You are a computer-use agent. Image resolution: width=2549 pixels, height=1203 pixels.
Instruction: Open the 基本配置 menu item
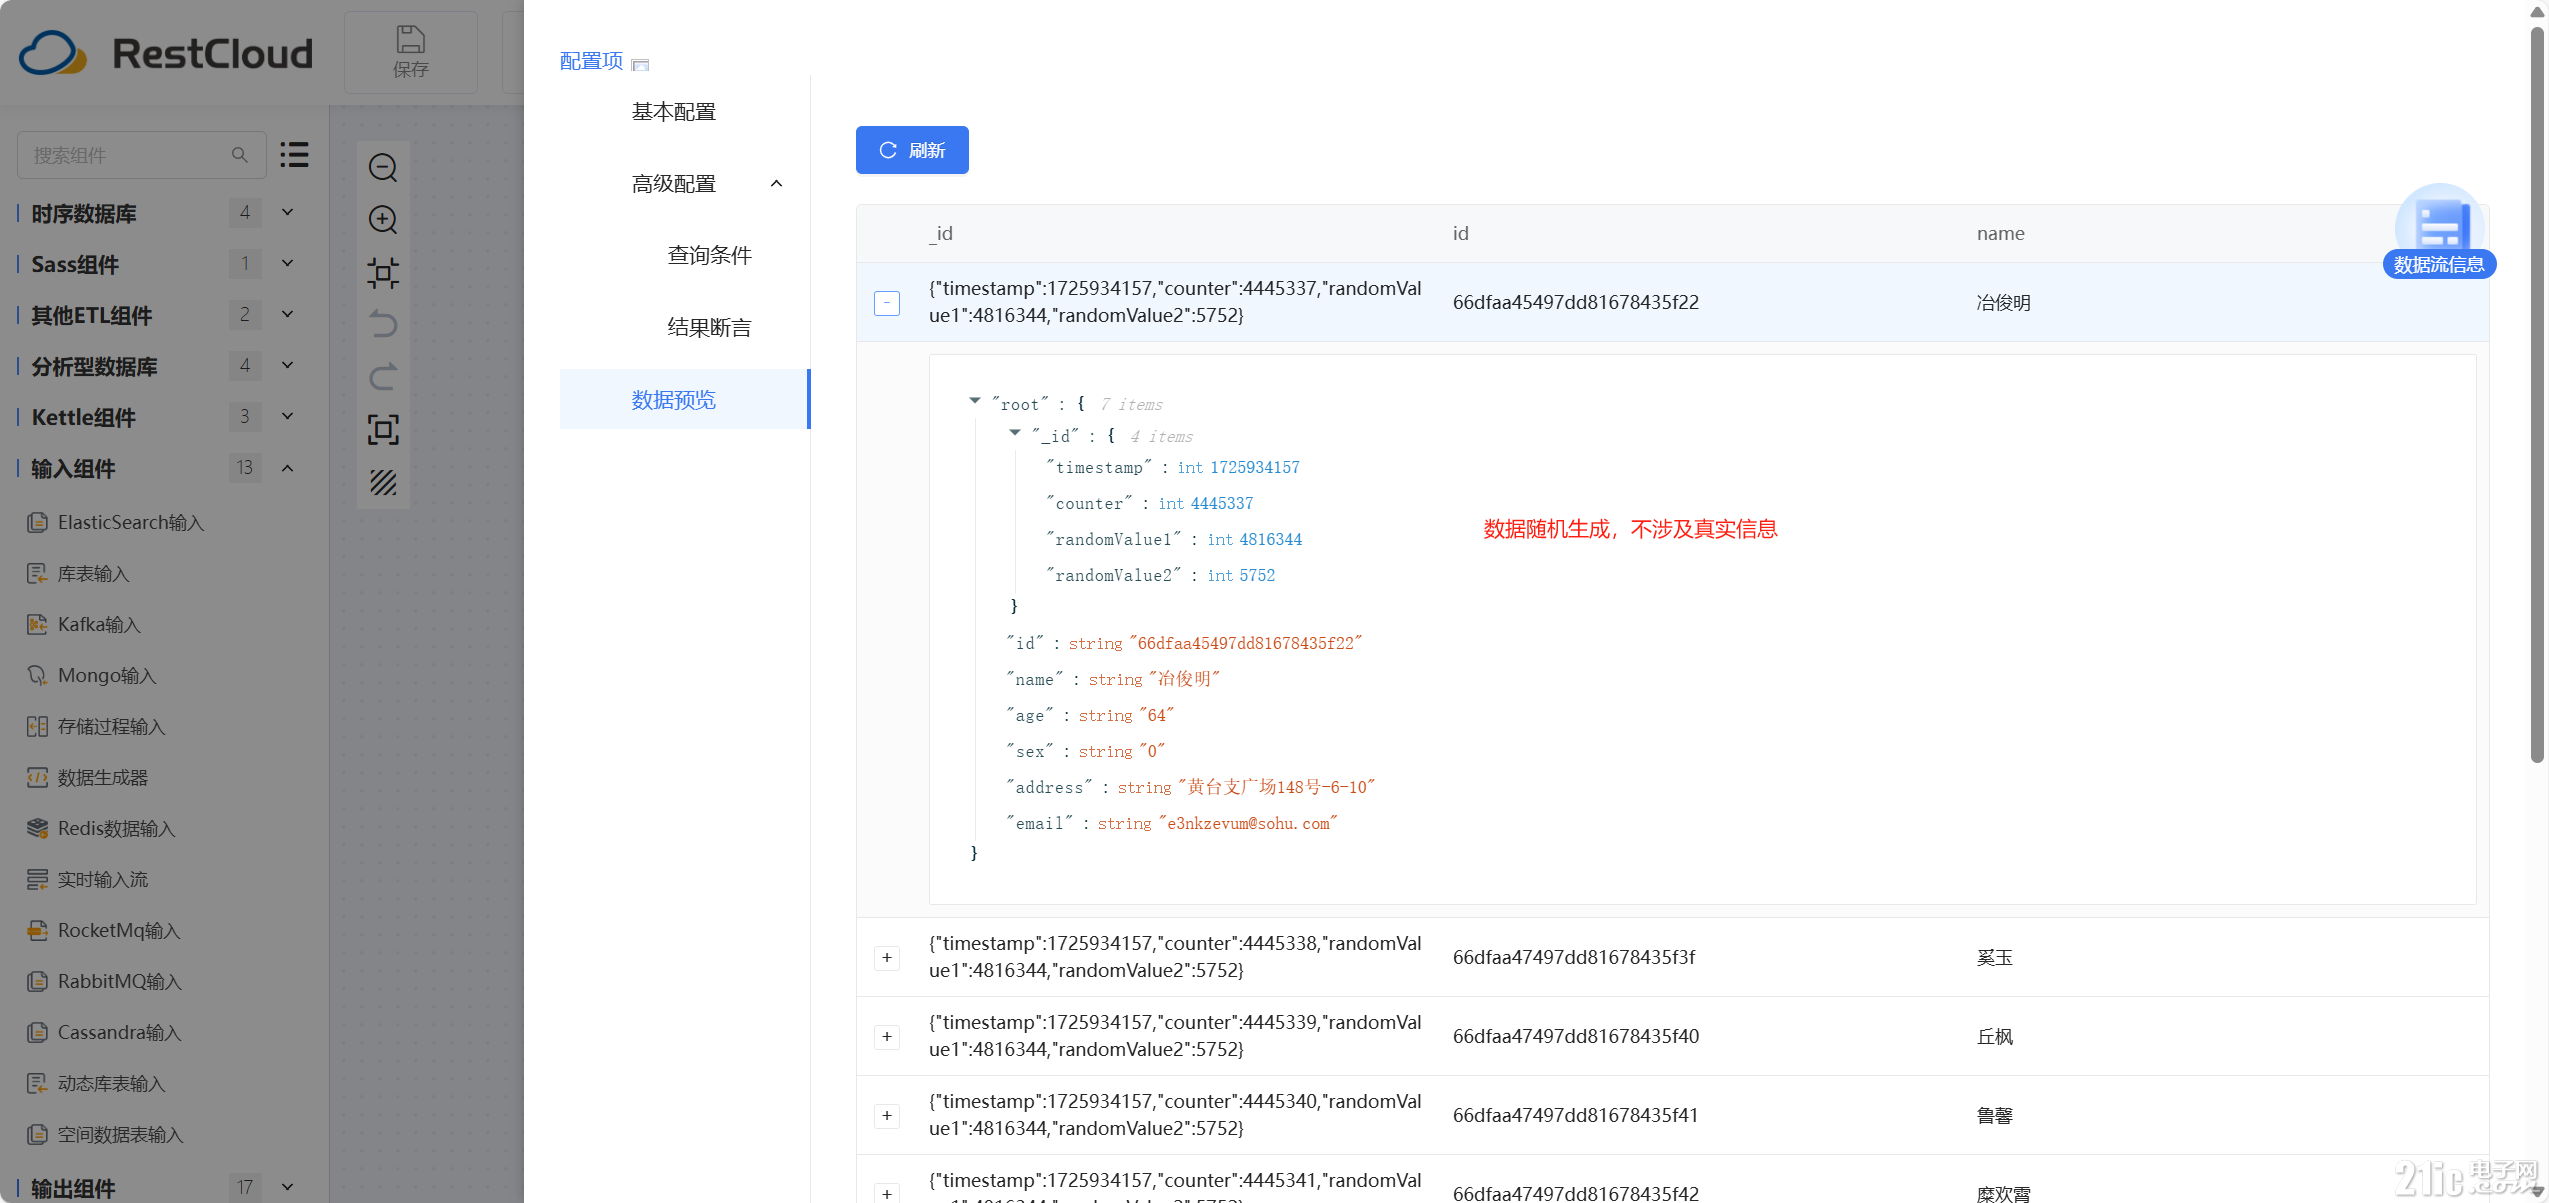[x=674, y=111]
